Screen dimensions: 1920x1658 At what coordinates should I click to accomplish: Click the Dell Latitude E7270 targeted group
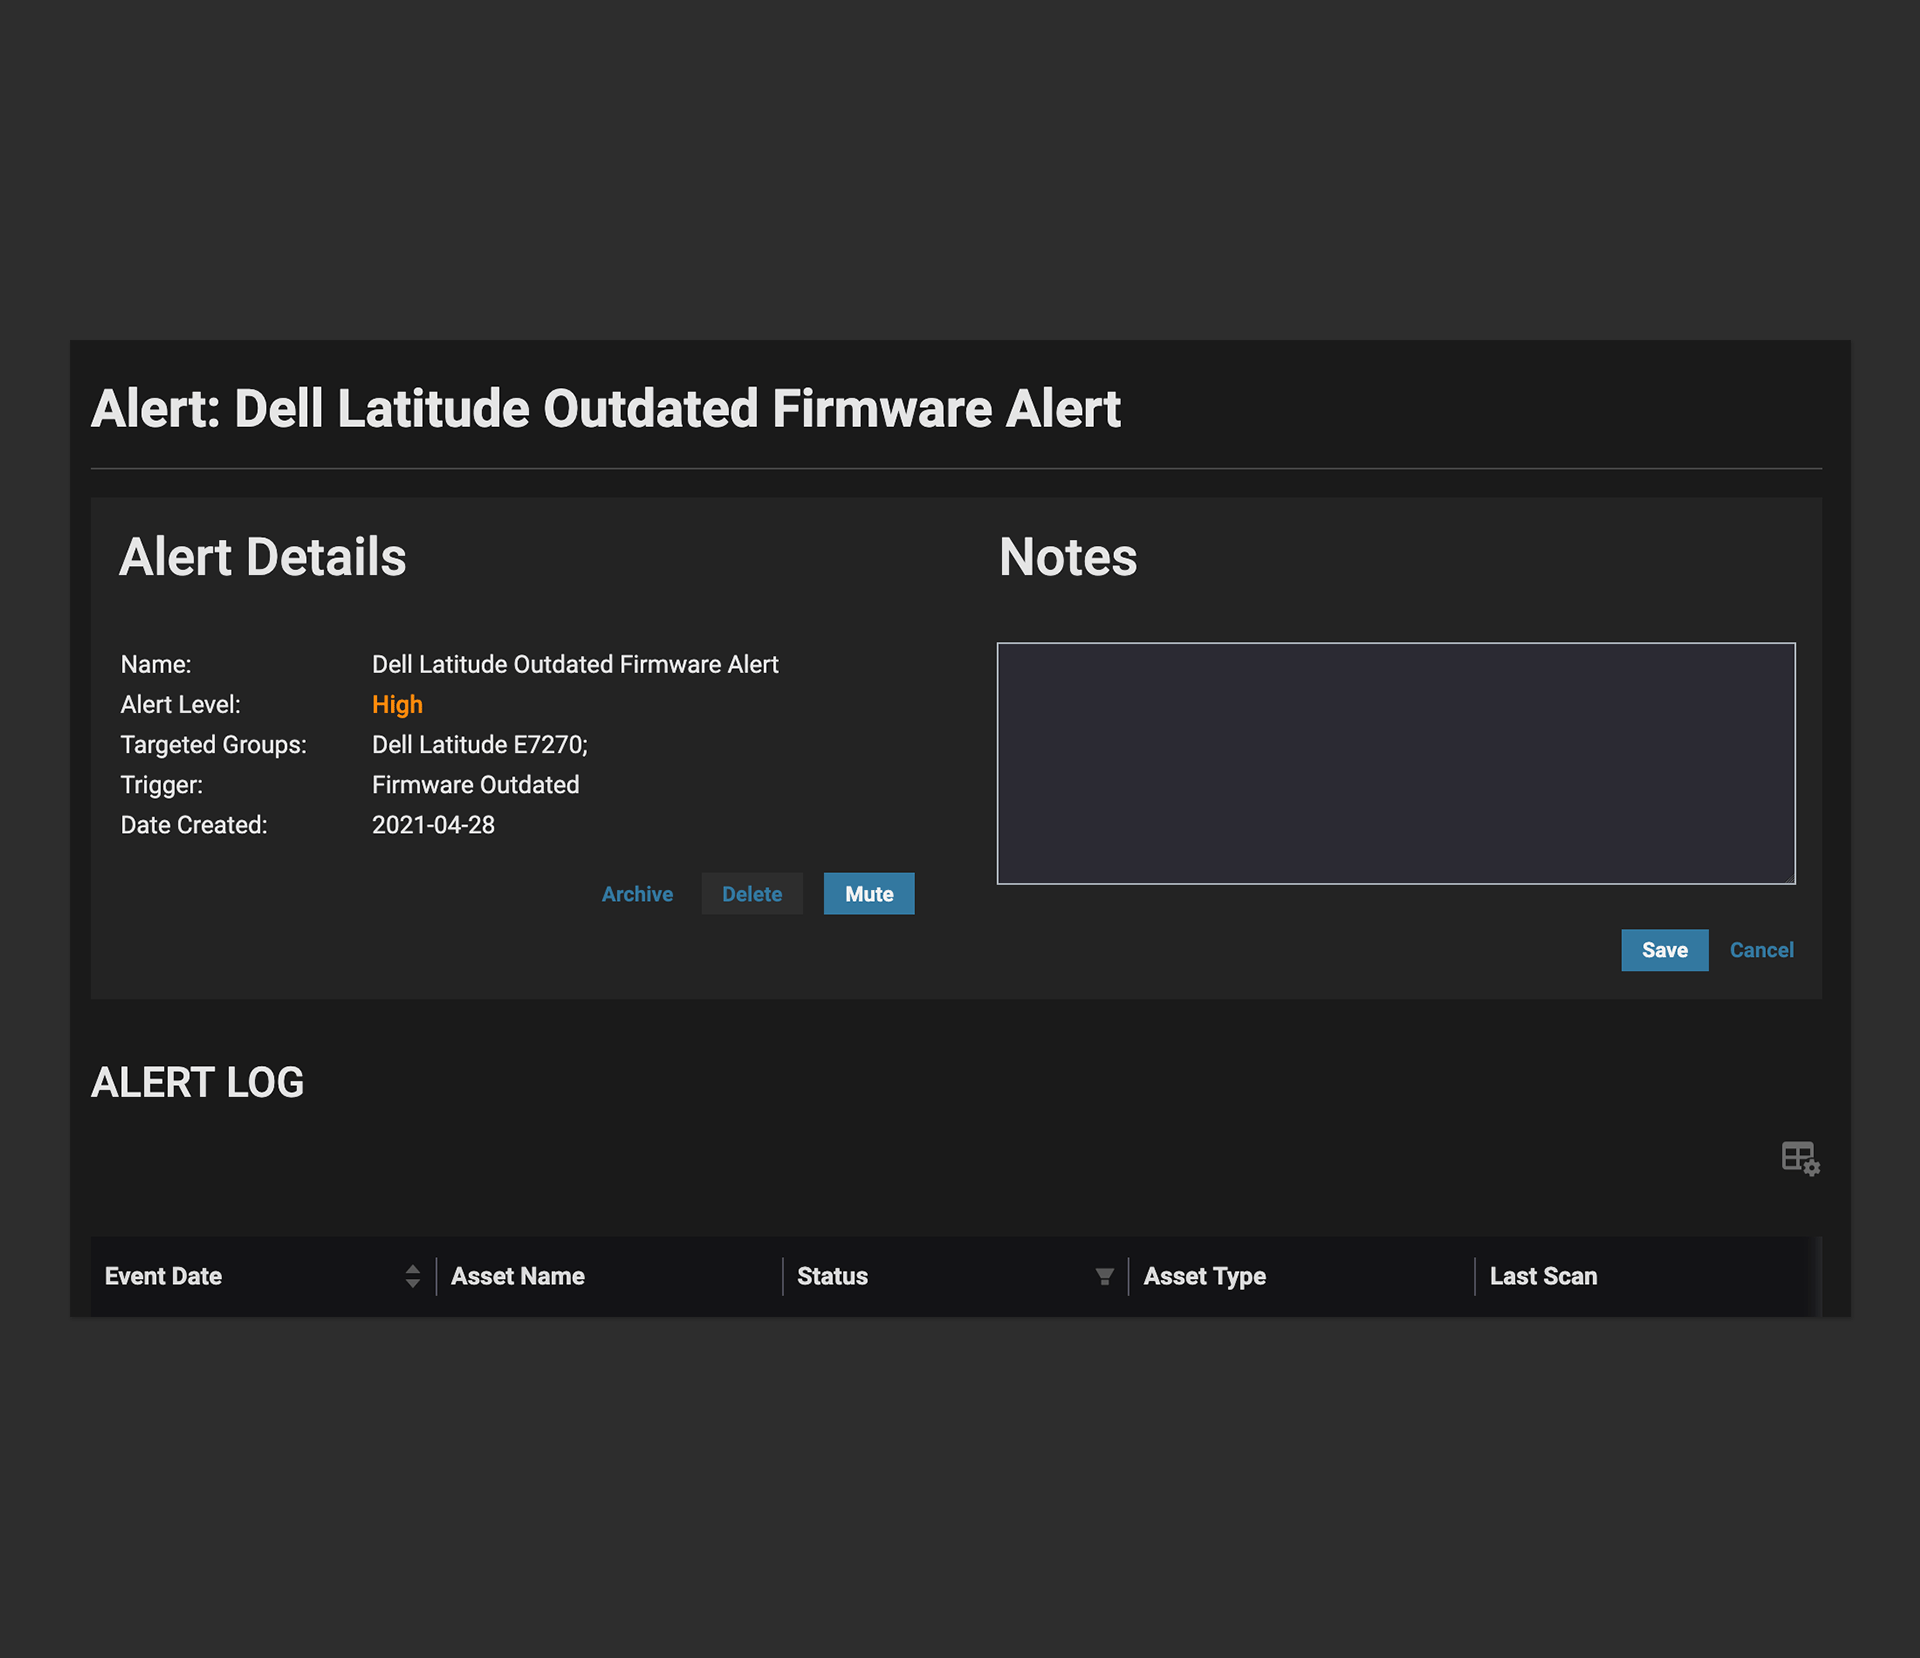(479, 745)
